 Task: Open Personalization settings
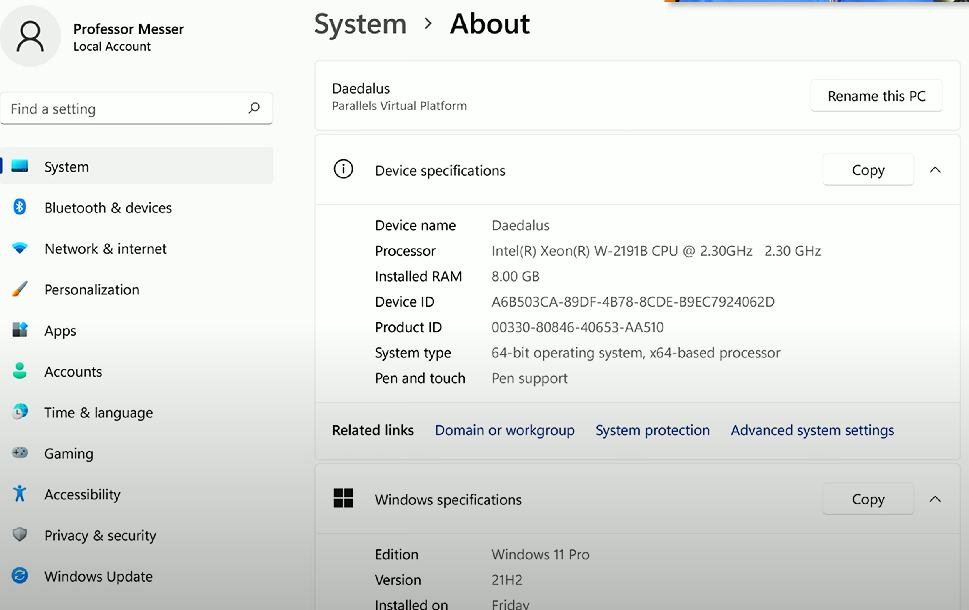pos(137,289)
